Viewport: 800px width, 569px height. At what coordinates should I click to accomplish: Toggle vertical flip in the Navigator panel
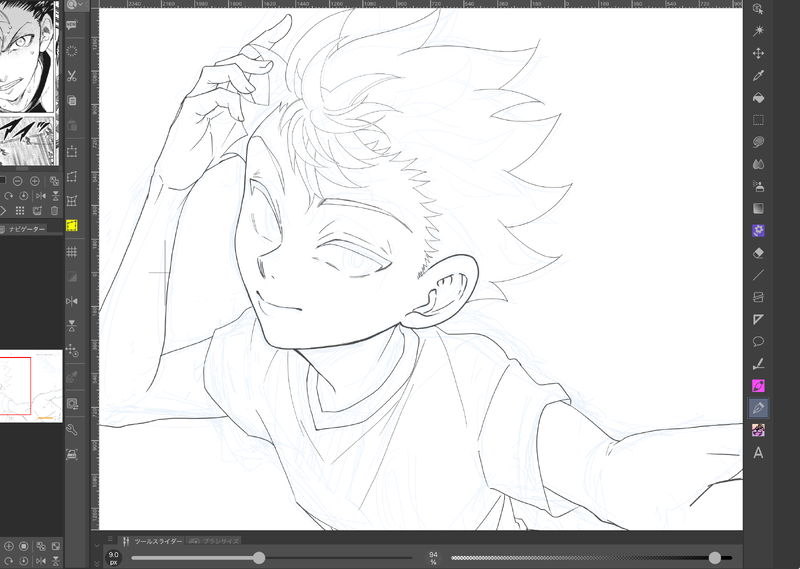56,560
